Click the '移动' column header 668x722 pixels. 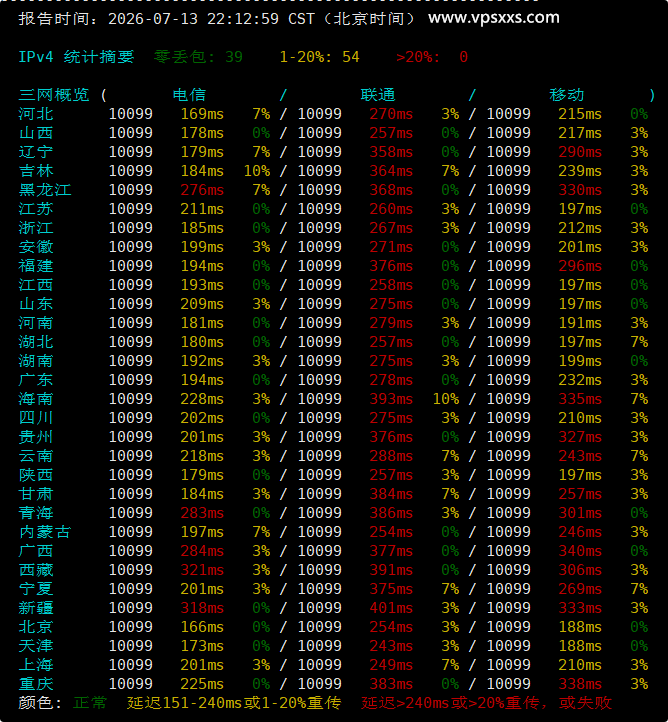tap(566, 95)
